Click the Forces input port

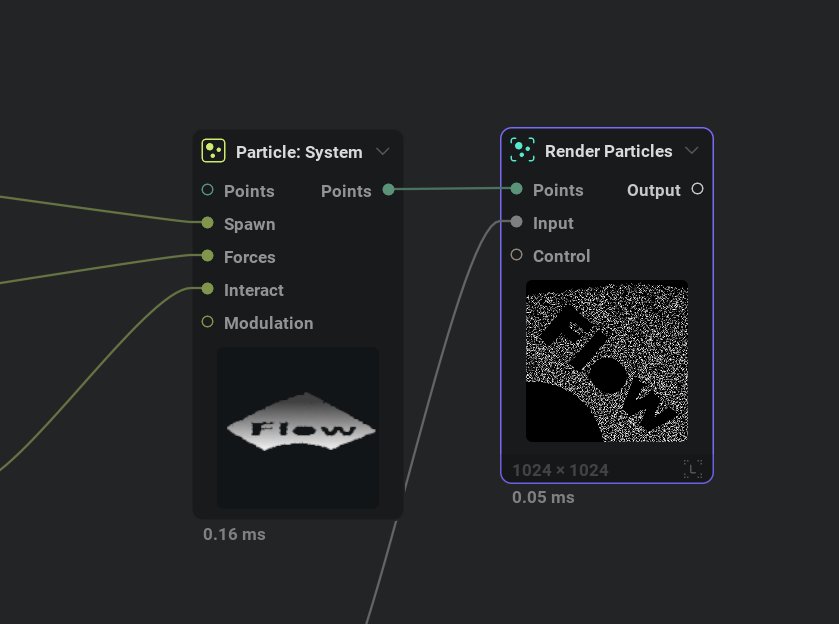(x=208, y=256)
